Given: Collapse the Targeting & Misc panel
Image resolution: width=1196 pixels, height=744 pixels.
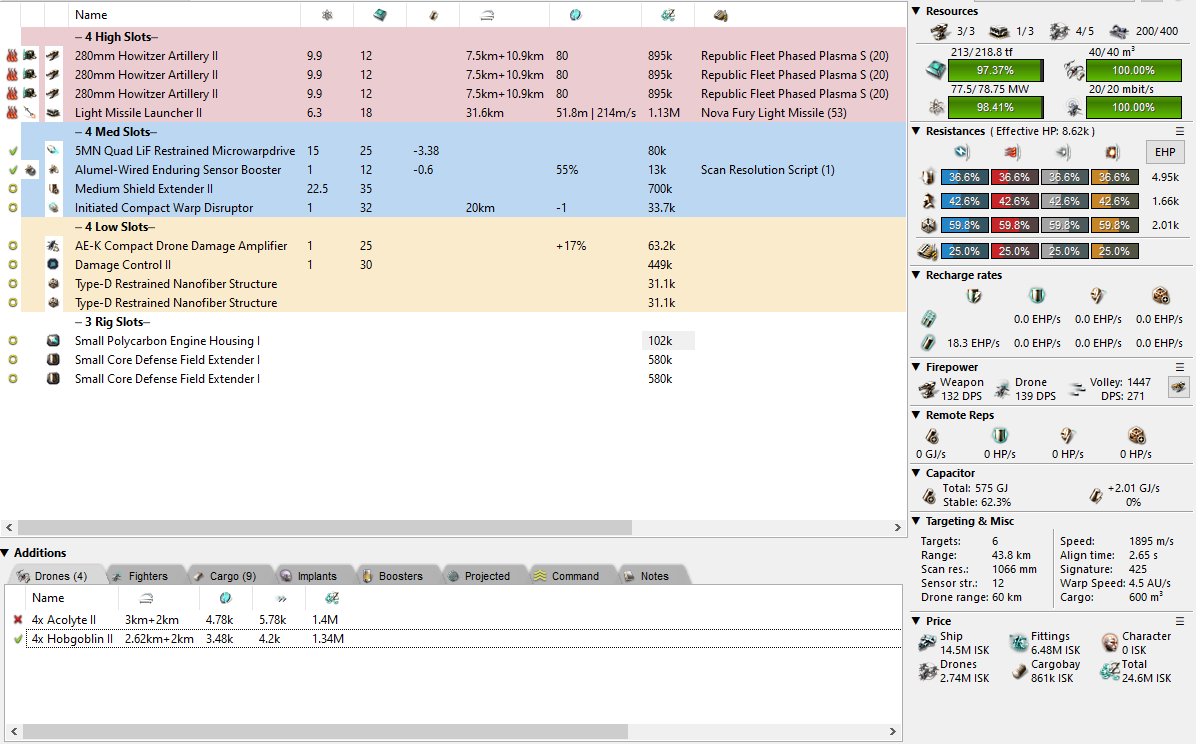Looking at the screenshot, I should point(918,521).
